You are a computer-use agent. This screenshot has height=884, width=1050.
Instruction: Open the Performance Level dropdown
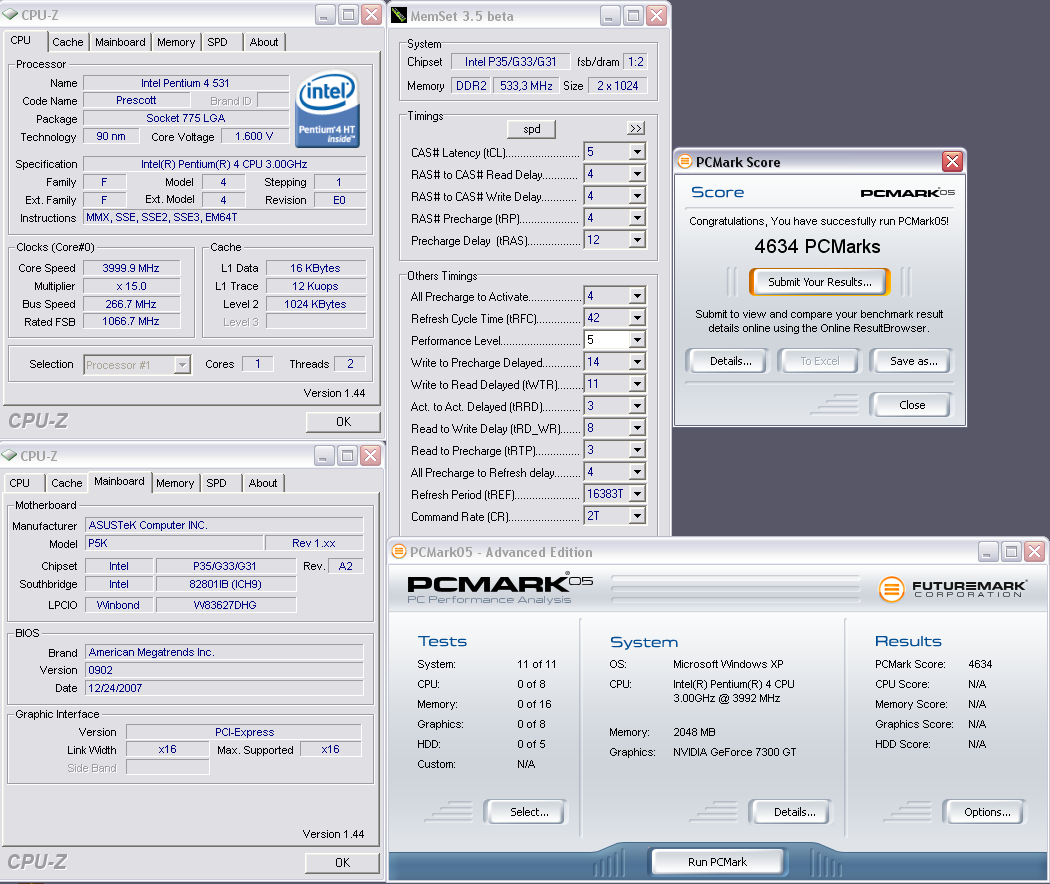(x=637, y=340)
